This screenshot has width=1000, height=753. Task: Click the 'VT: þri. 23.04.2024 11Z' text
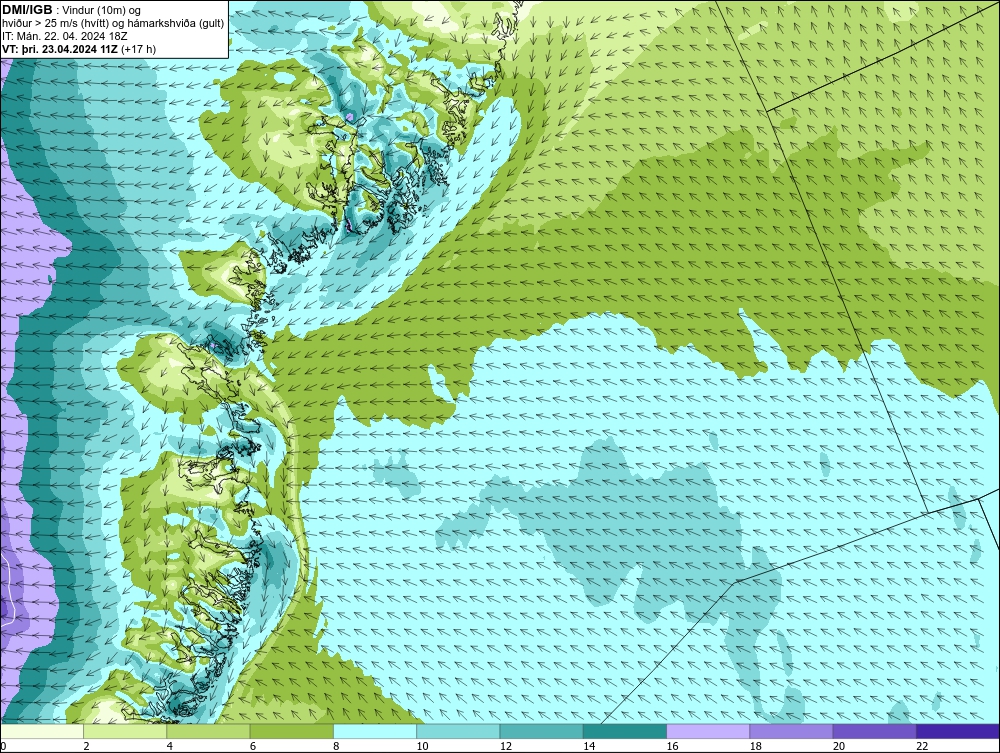pos(60,49)
